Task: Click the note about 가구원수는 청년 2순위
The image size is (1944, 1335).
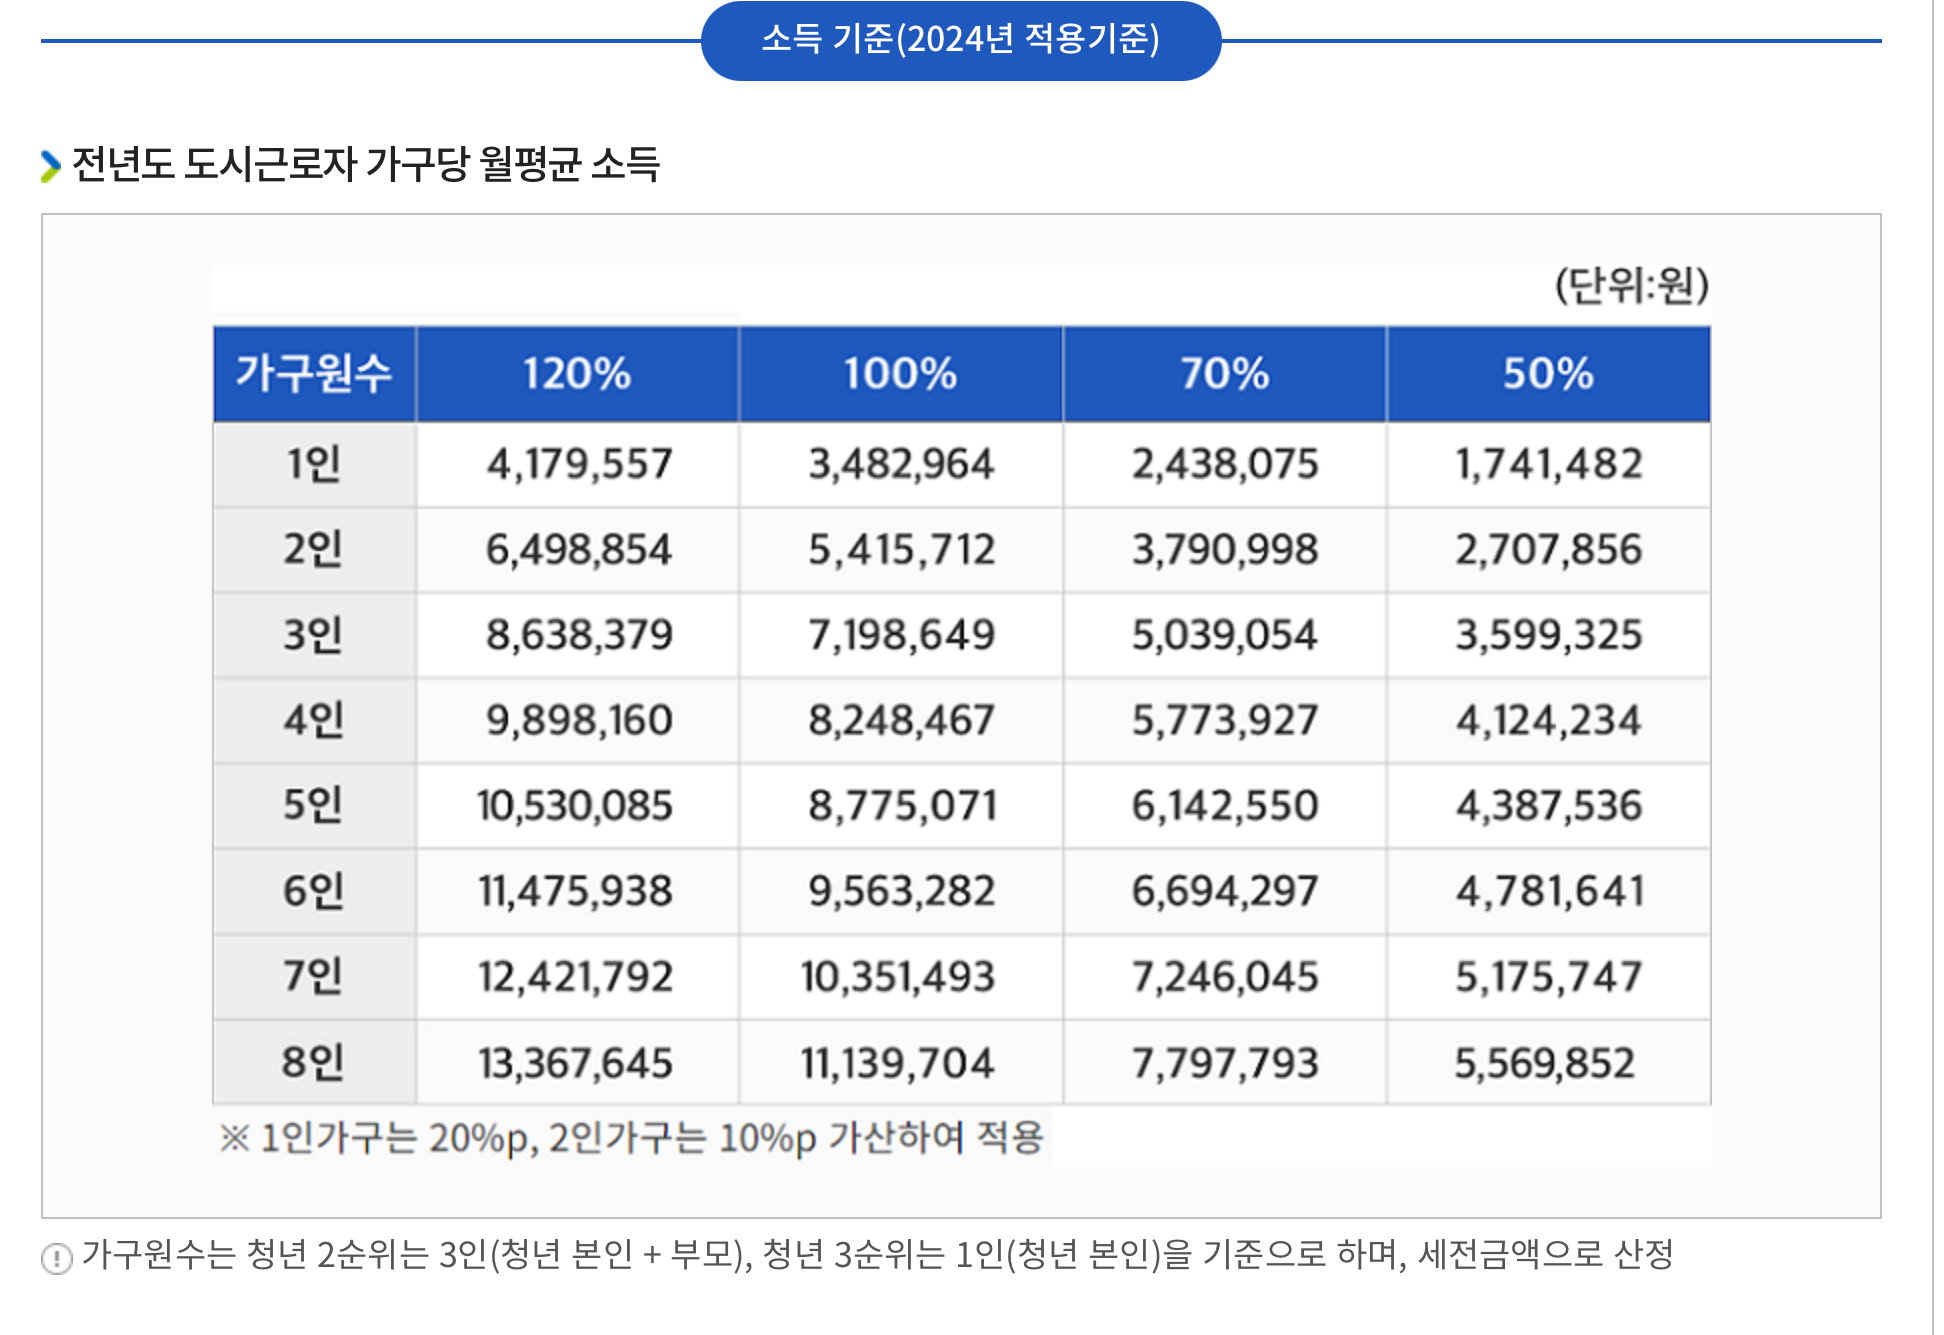Action: [x=877, y=1254]
